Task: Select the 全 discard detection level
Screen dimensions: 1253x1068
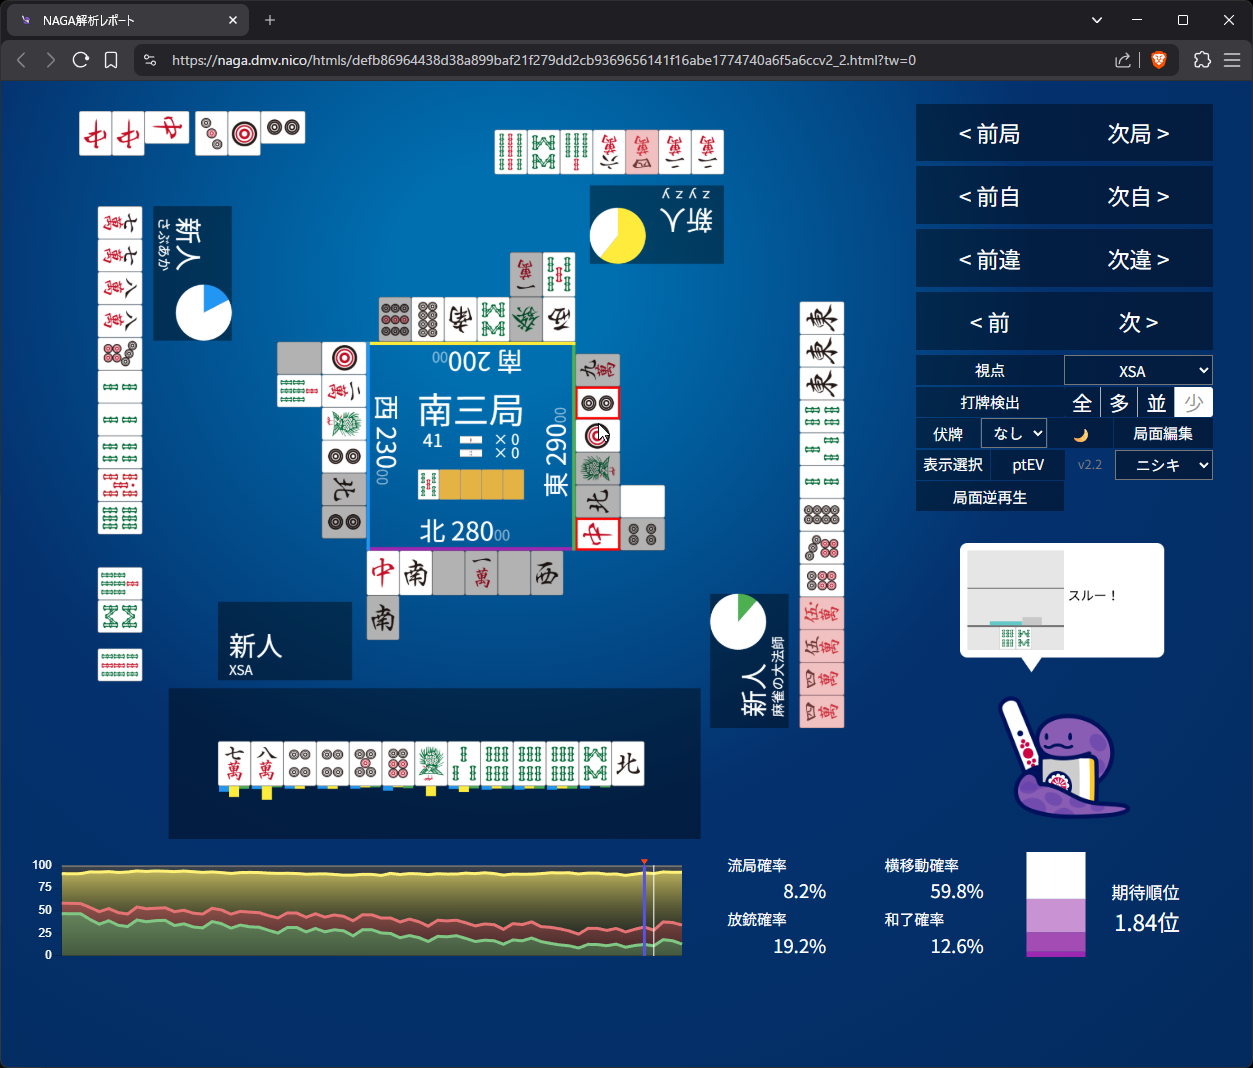Action: tap(1082, 403)
